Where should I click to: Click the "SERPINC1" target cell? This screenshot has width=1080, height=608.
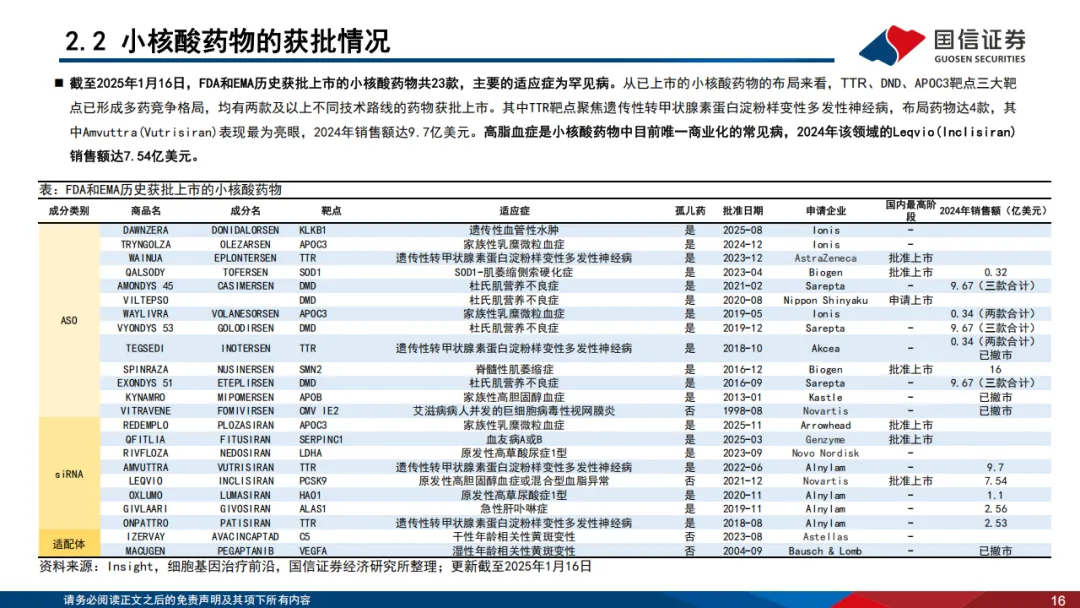[x=321, y=439]
